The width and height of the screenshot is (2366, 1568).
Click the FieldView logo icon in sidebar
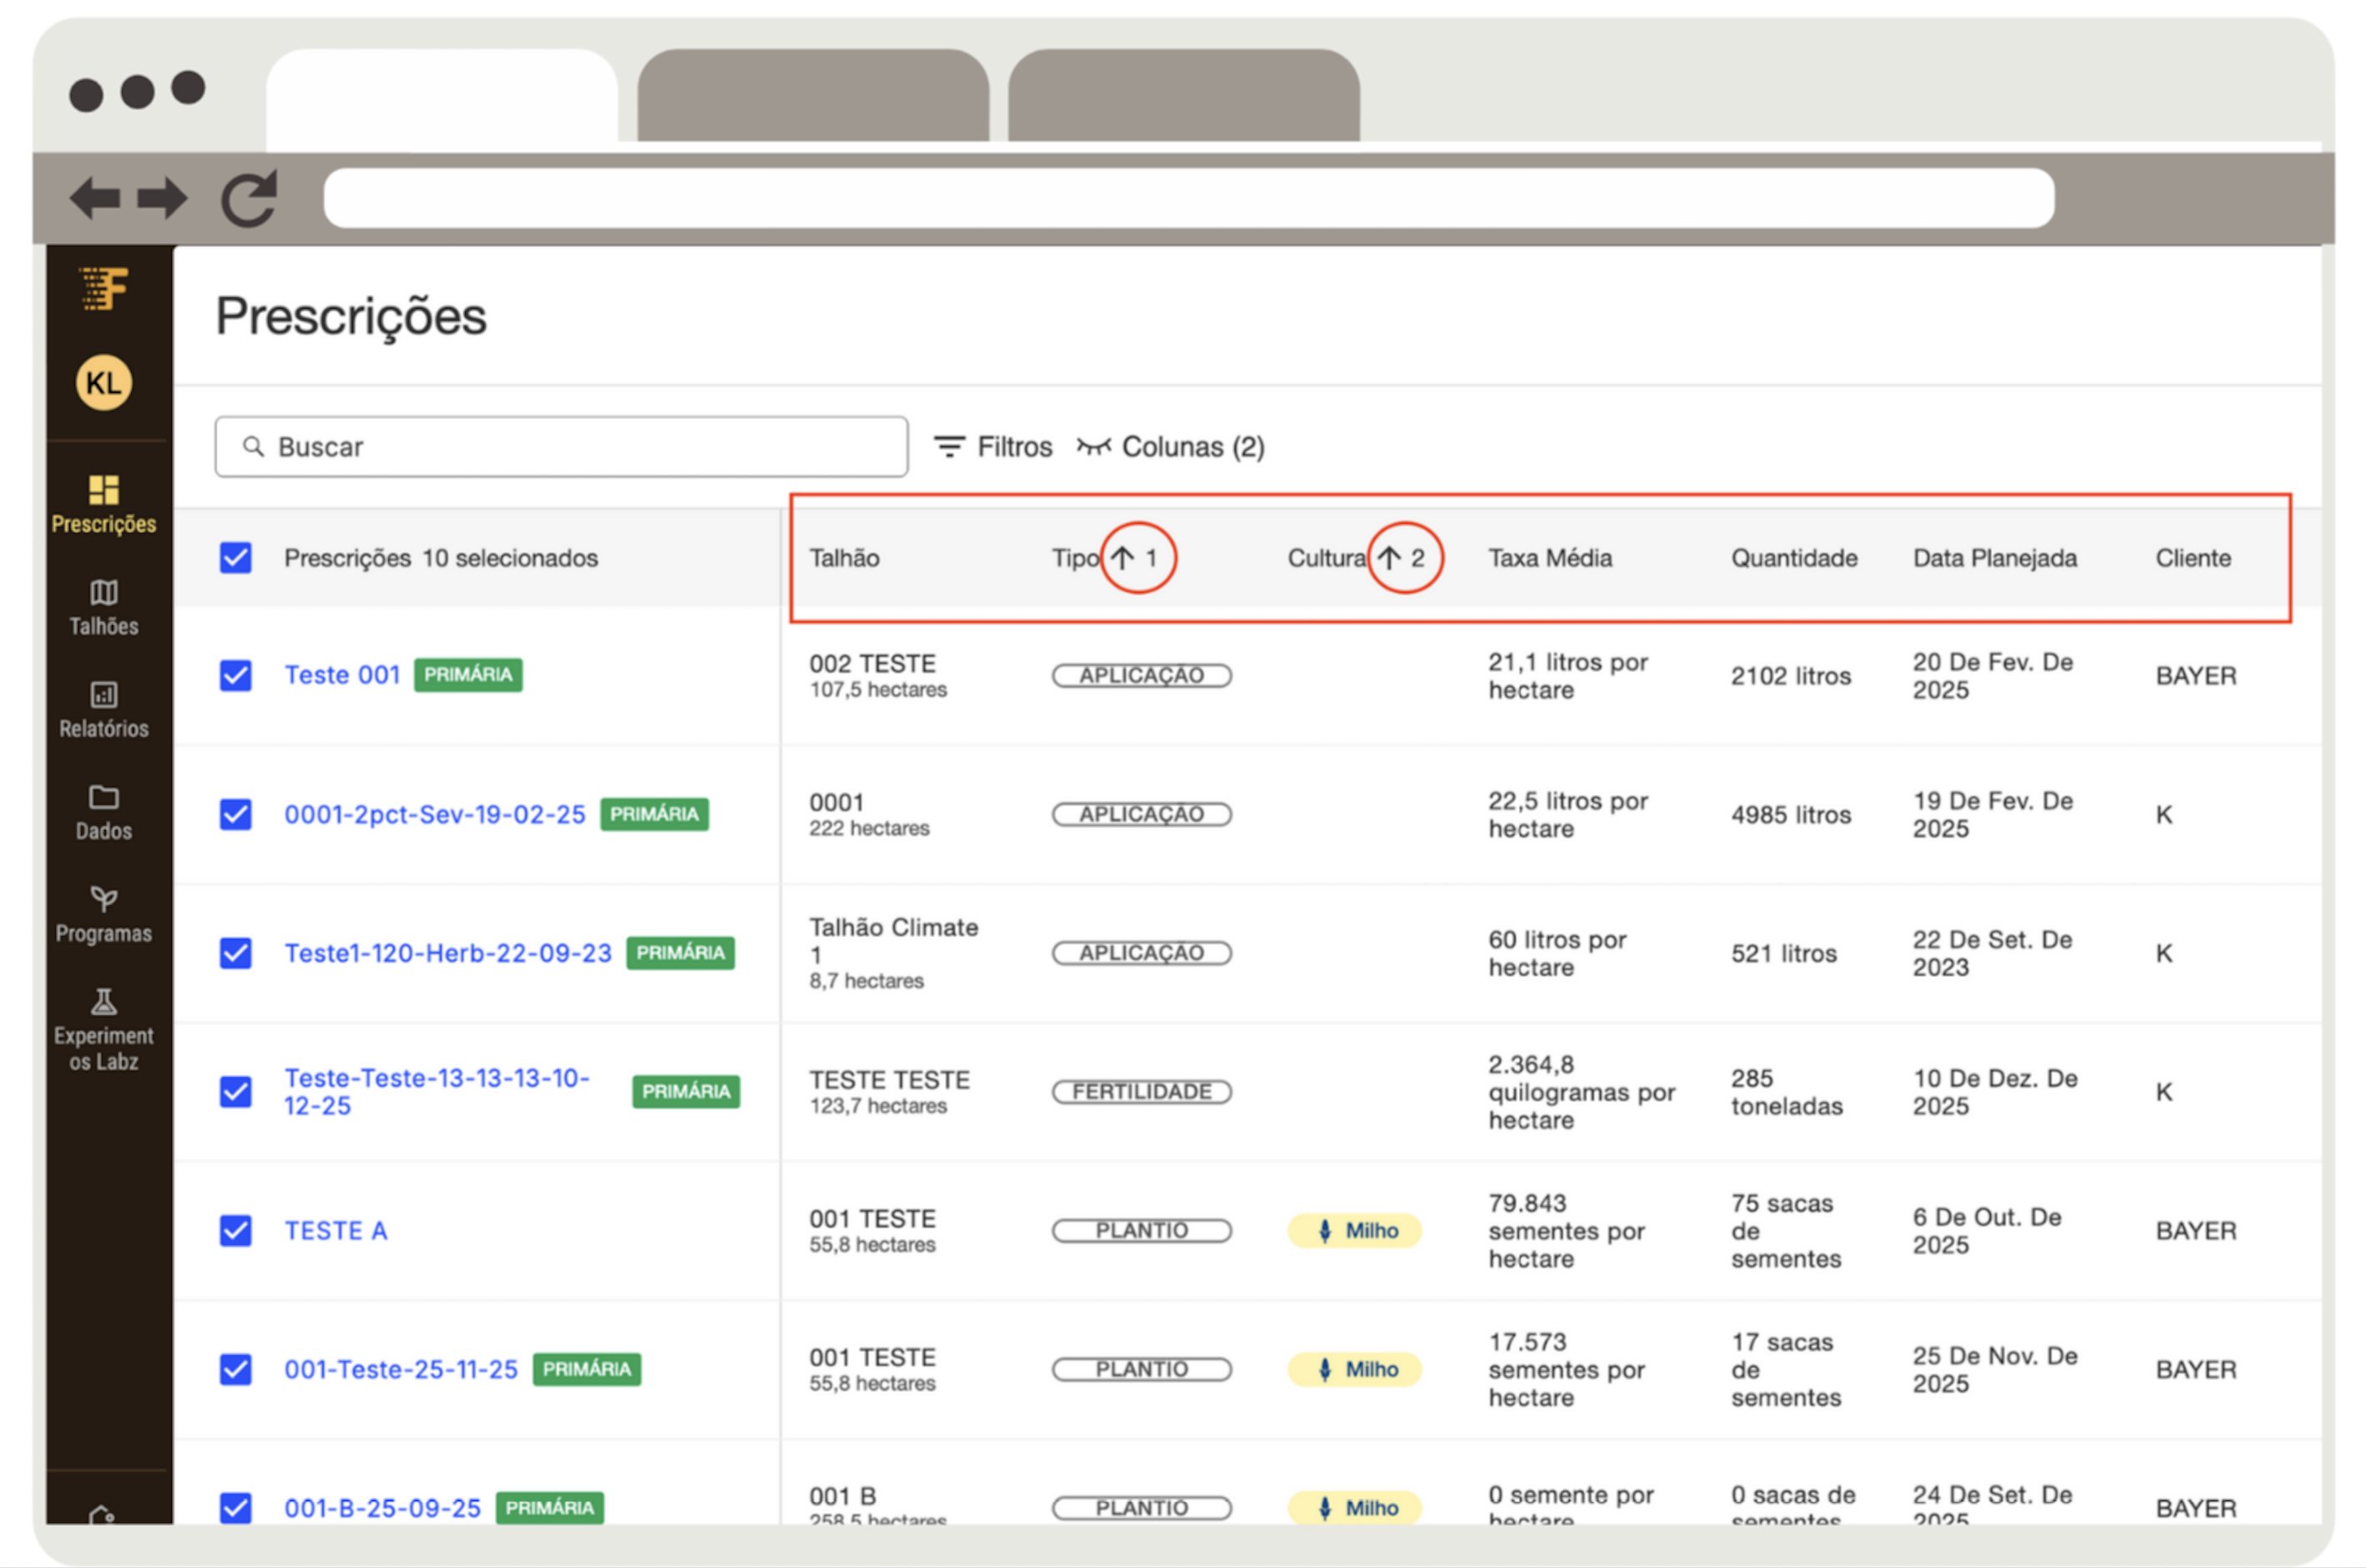click(104, 288)
